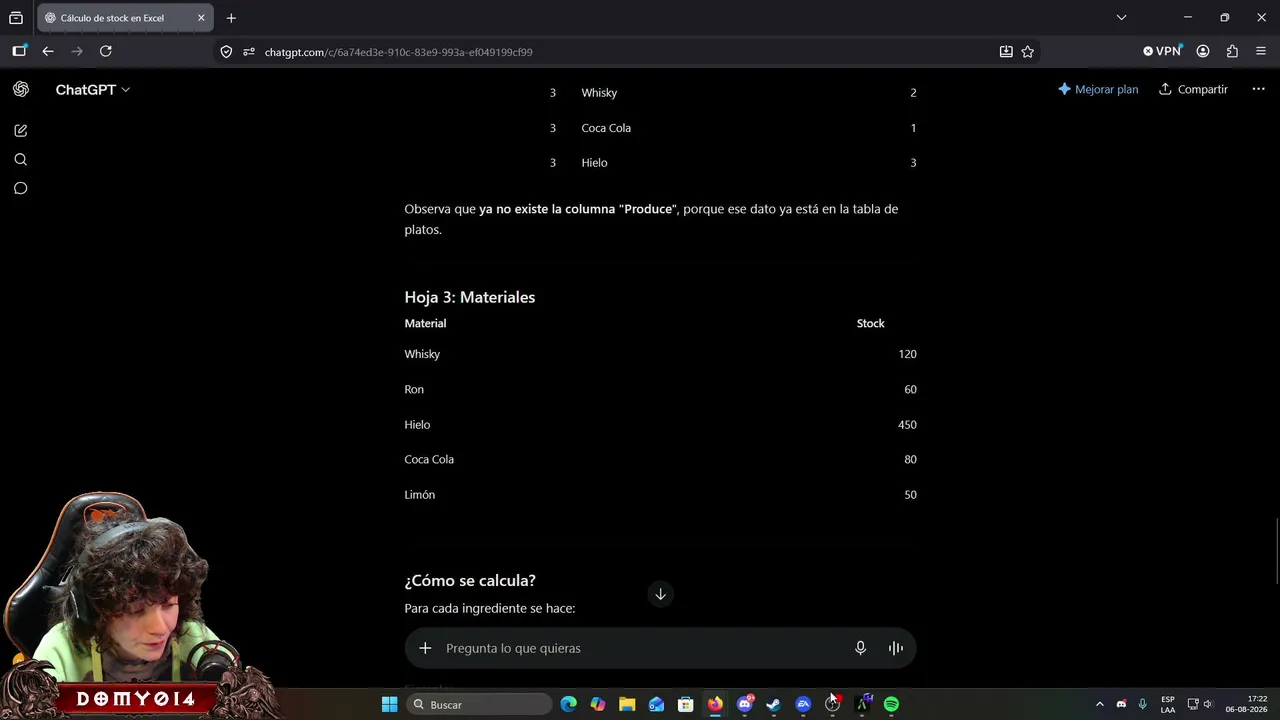Switch the ESP LAA keyboard language
Viewport: 1280px width, 720px height.
coord(1168,705)
